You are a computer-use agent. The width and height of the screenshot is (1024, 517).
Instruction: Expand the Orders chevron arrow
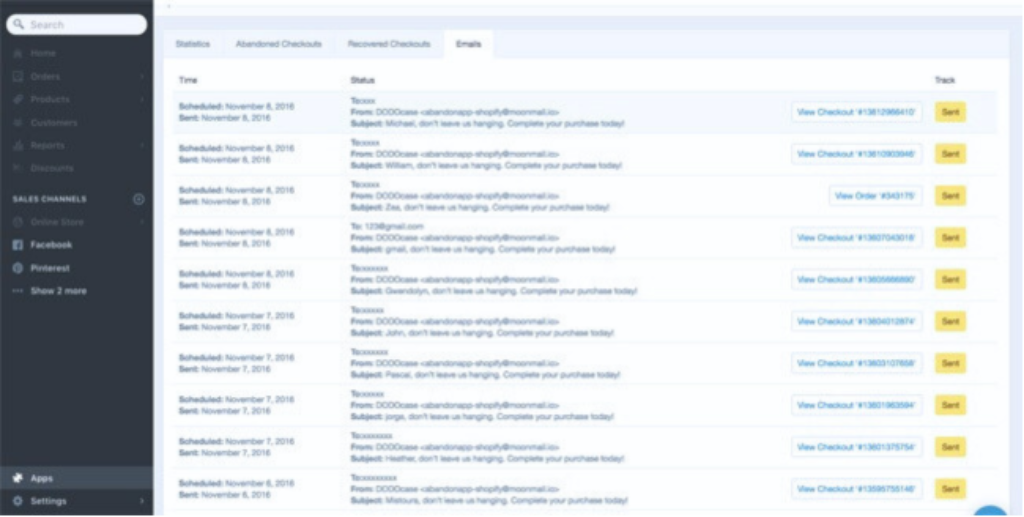pyautogui.click(x=142, y=76)
